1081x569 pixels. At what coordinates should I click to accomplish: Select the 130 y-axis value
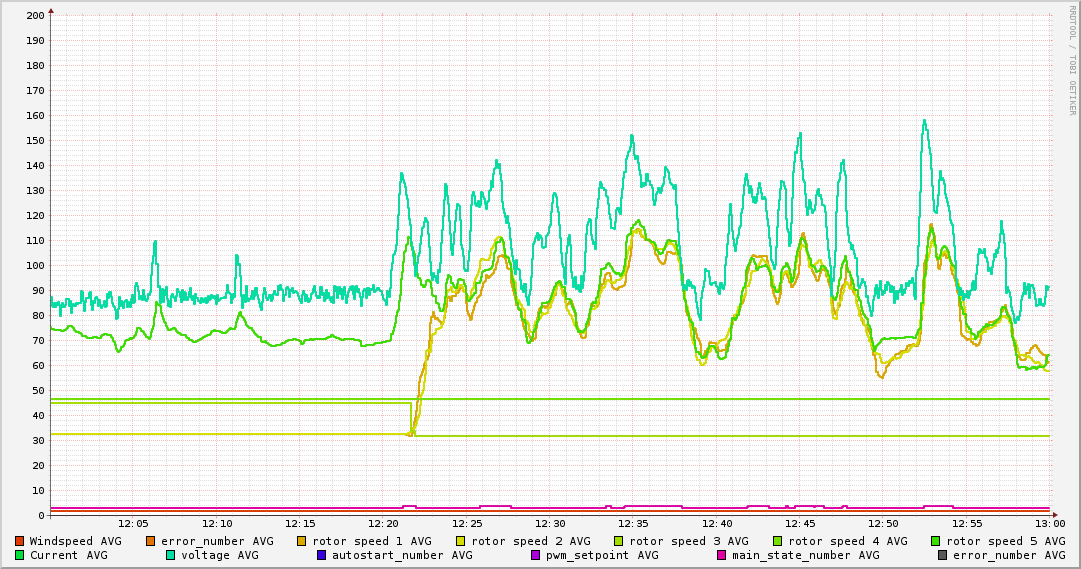(36, 190)
